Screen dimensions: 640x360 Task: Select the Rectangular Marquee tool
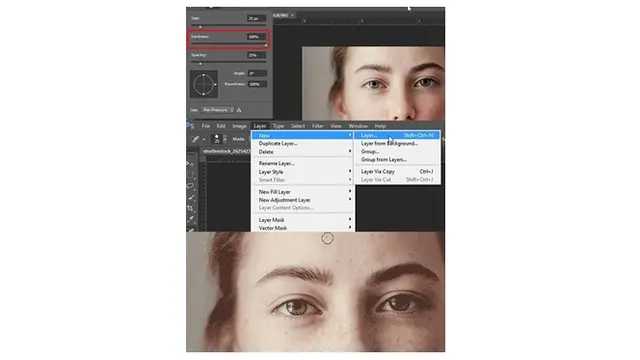(191, 175)
